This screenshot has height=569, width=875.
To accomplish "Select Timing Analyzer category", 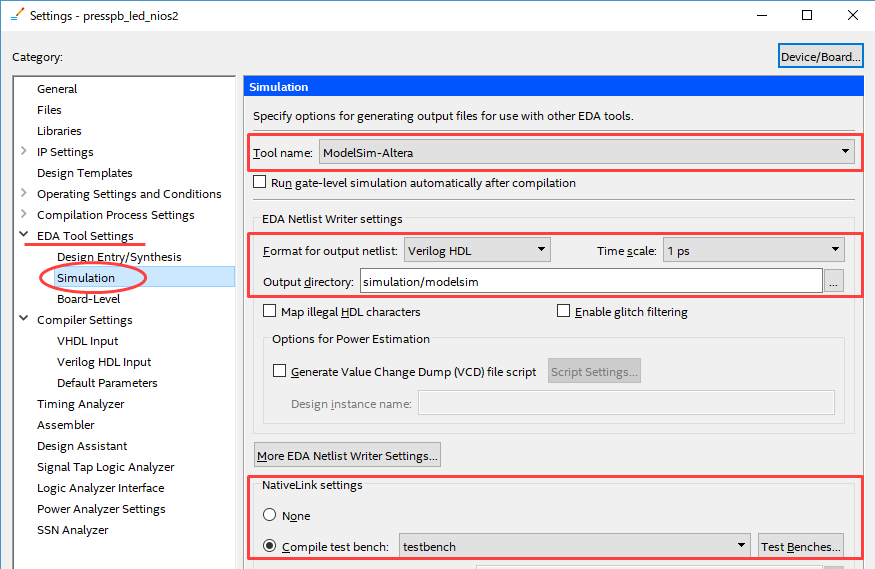I will pyautogui.click(x=80, y=404).
